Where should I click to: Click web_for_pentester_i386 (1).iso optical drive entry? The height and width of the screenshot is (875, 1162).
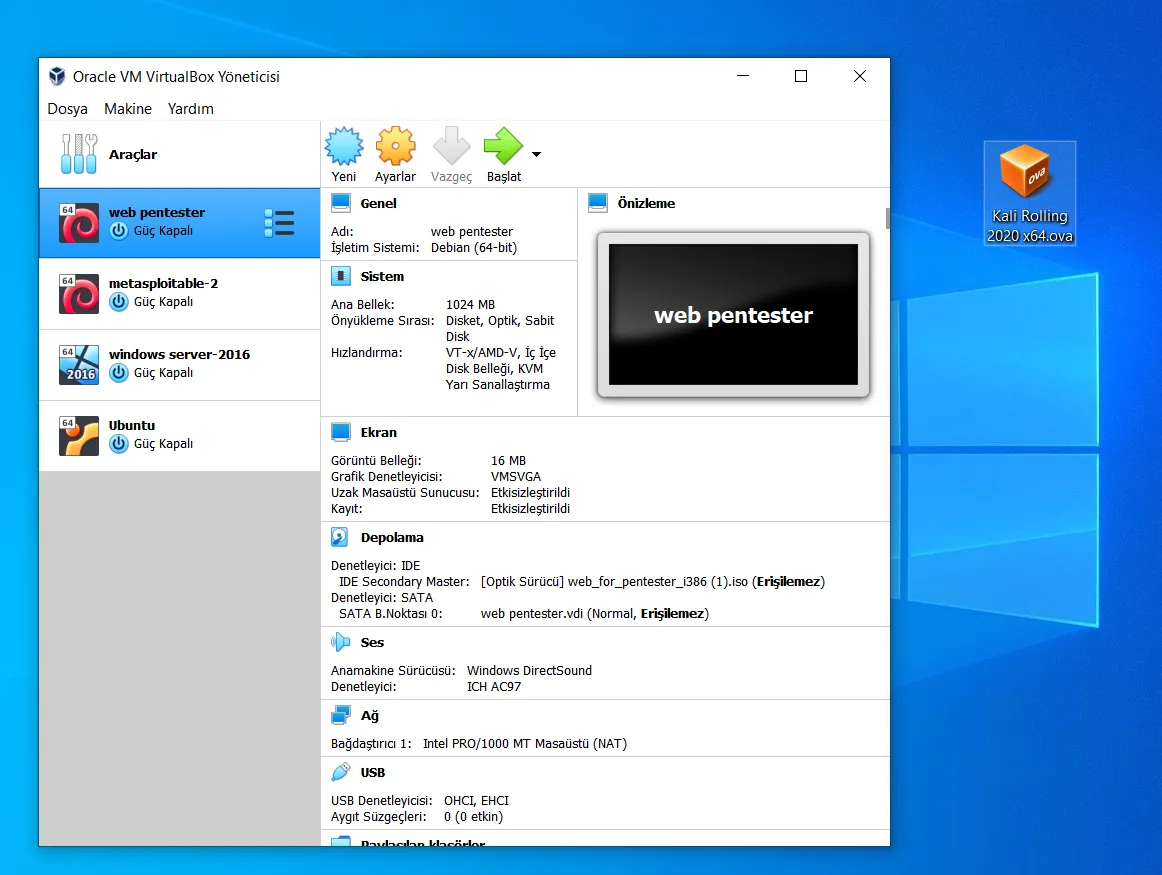652,582
